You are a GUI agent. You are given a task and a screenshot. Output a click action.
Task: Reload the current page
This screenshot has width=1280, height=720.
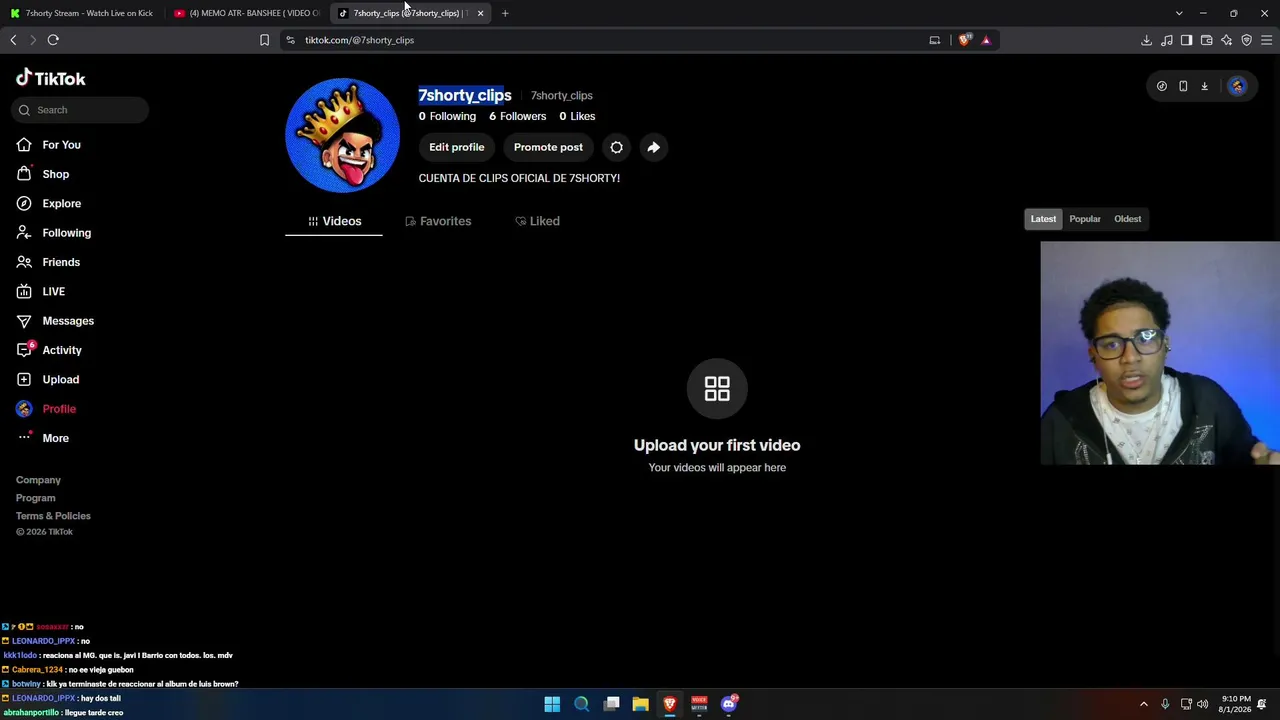[x=53, y=40]
